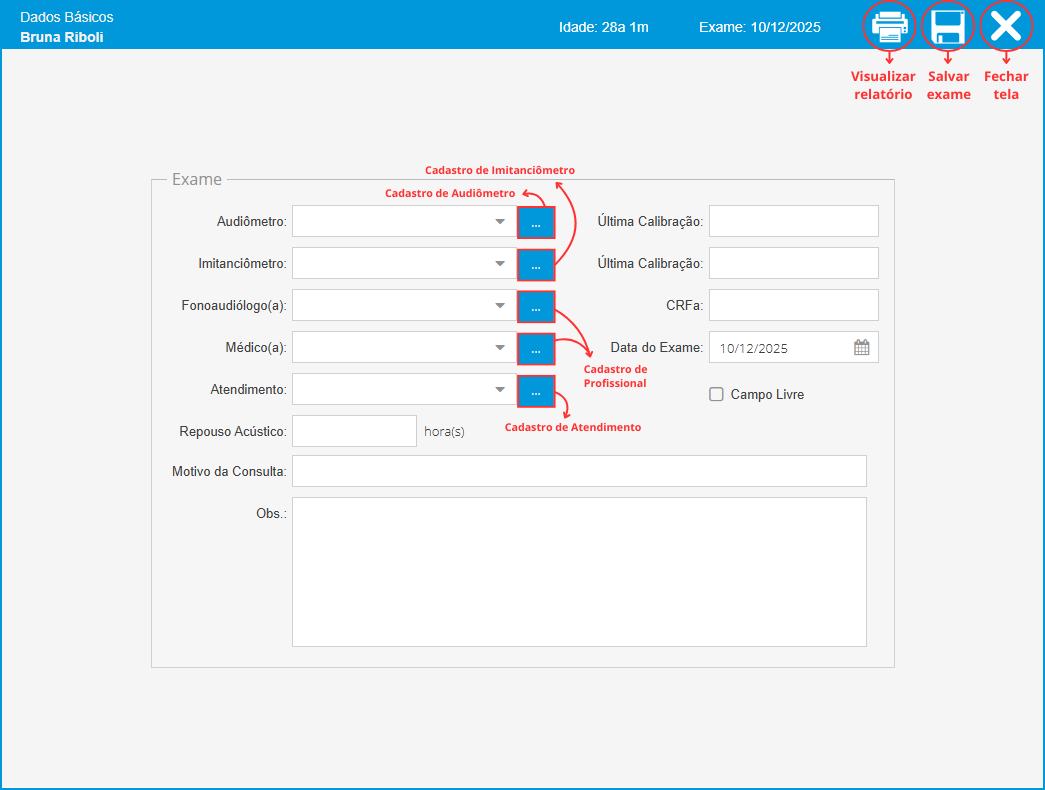The image size is (1045, 790).
Task: Expand the Fonoaudiólogo(a) dropdown
Action: tap(500, 306)
